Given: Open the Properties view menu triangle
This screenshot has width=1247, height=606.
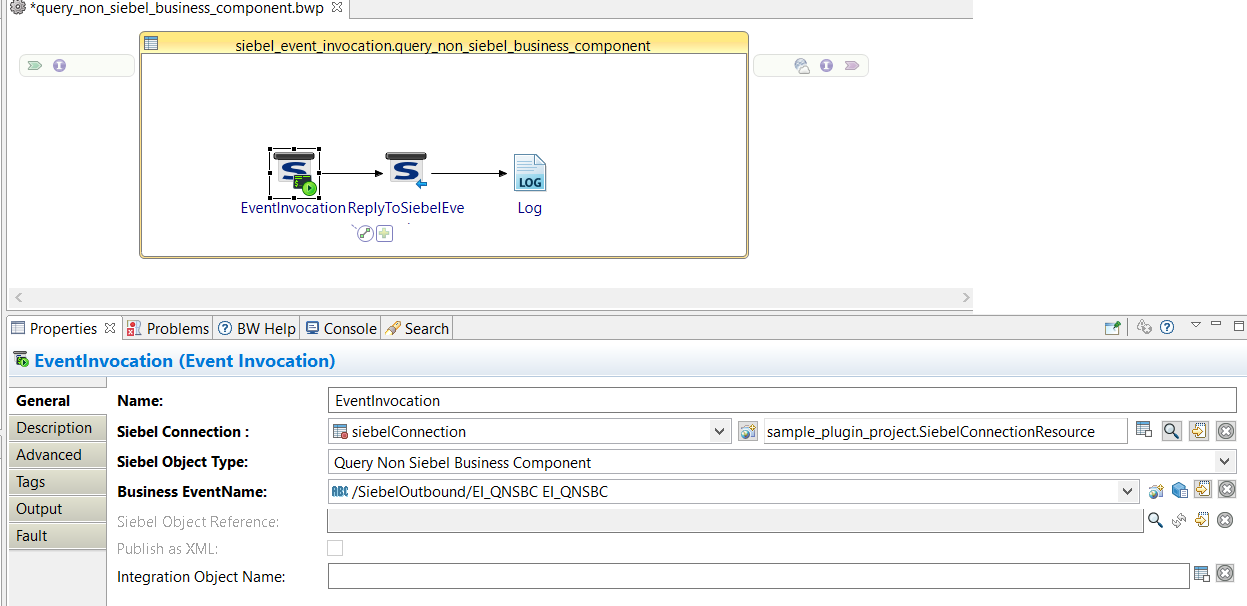Looking at the screenshot, I should pos(1195,325).
